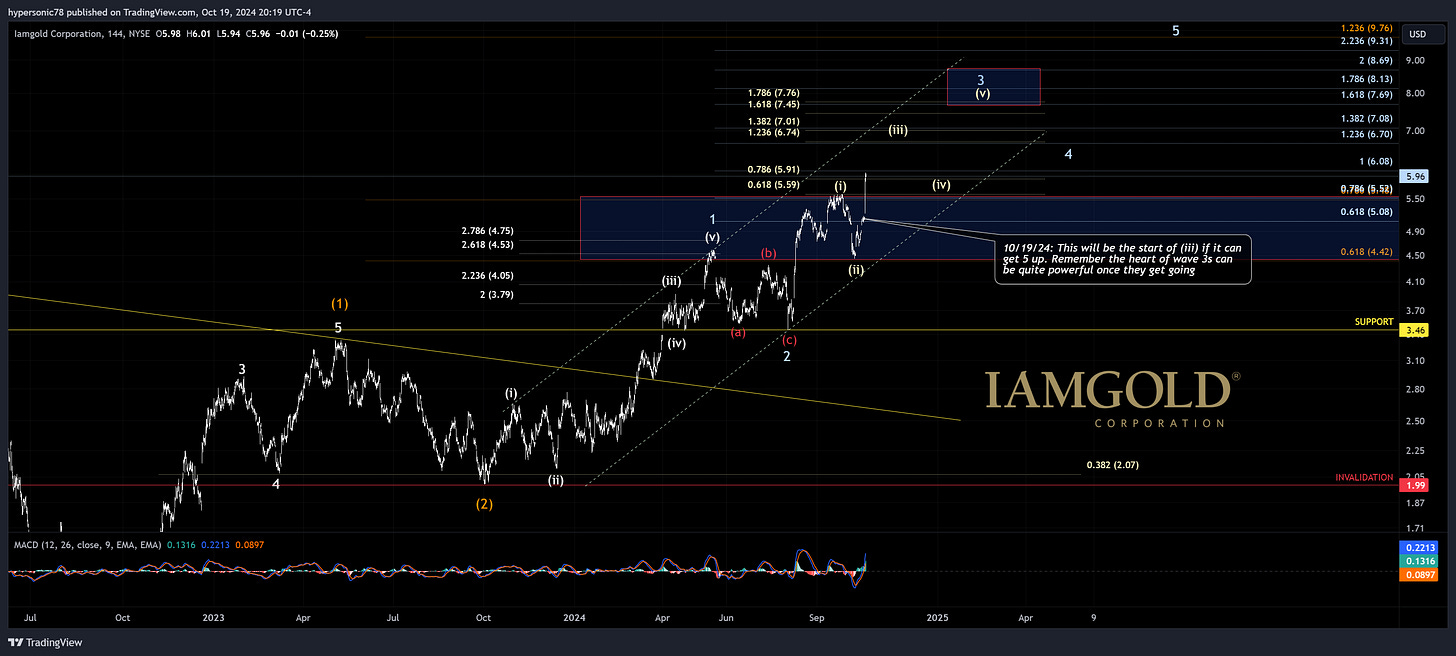Click the TradingView logo in the footer
The width and height of the screenshot is (1456, 656).
45,643
